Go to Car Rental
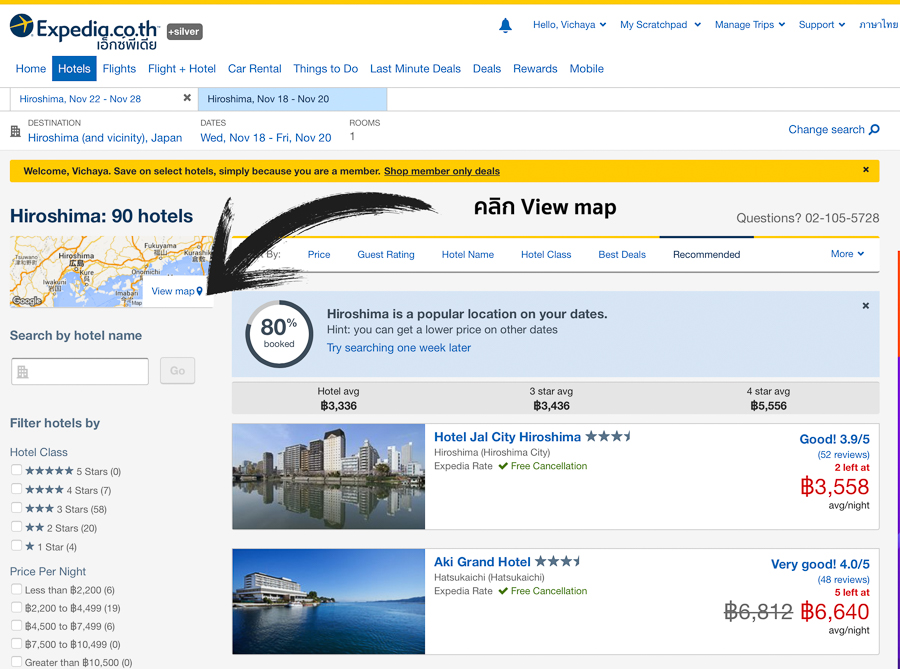 (x=254, y=68)
